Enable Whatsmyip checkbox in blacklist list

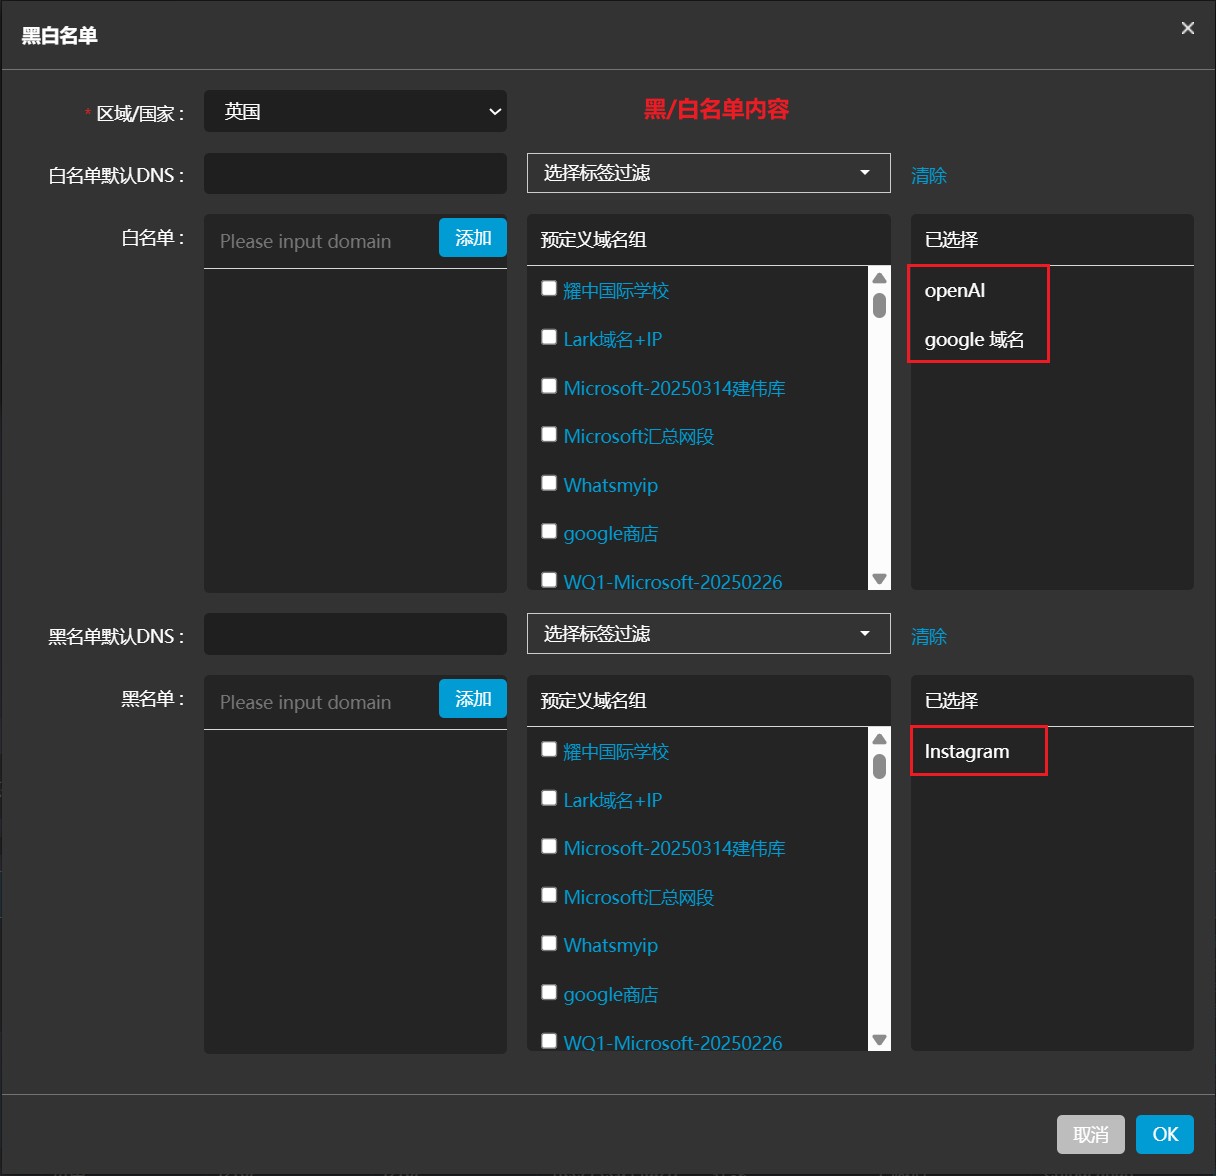pyautogui.click(x=549, y=943)
